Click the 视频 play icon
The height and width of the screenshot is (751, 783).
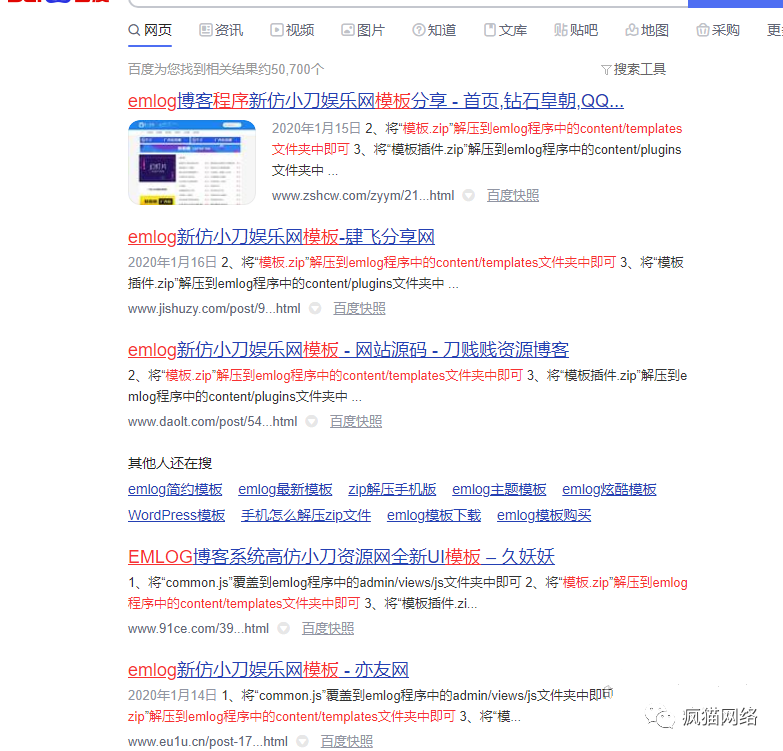tap(276, 30)
